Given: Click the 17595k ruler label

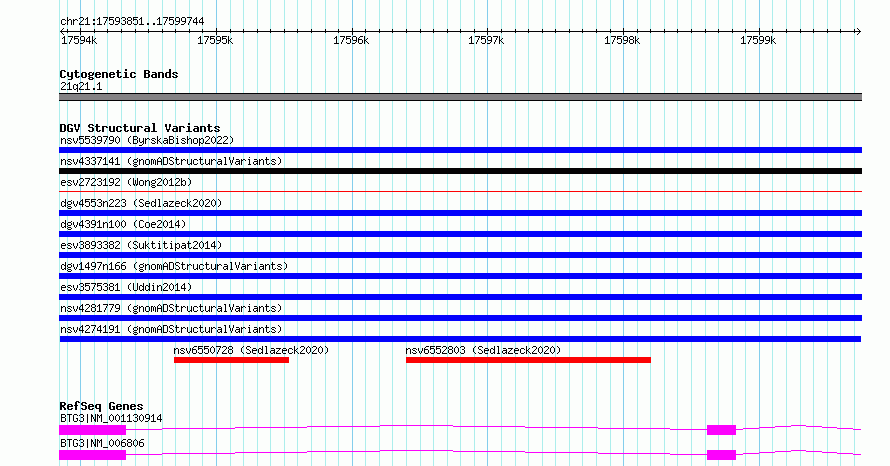Looking at the screenshot, I should pos(215,40).
